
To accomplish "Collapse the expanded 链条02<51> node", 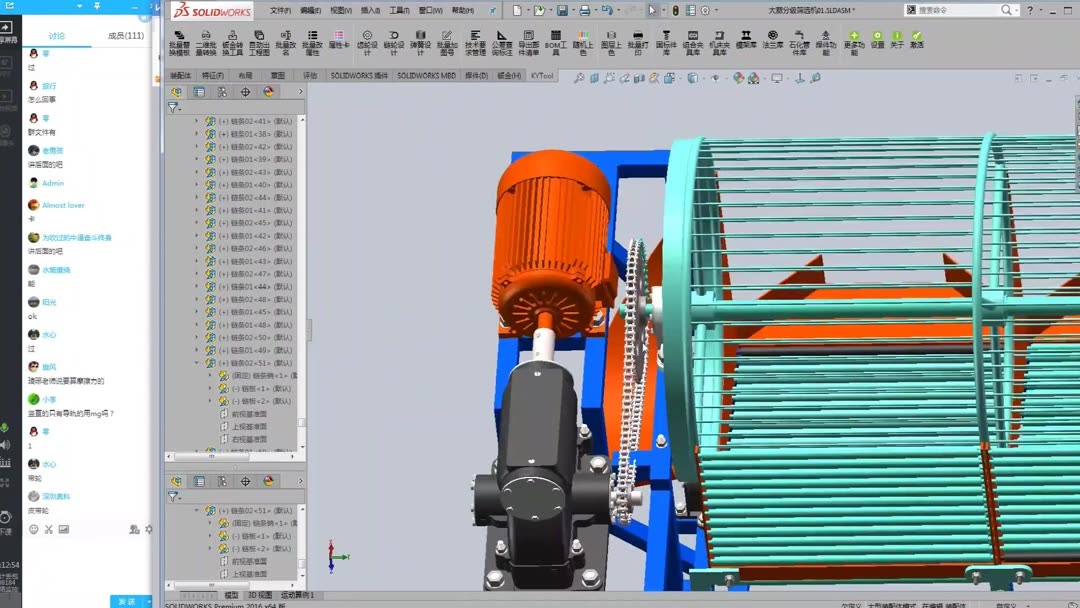I will tap(196, 510).
